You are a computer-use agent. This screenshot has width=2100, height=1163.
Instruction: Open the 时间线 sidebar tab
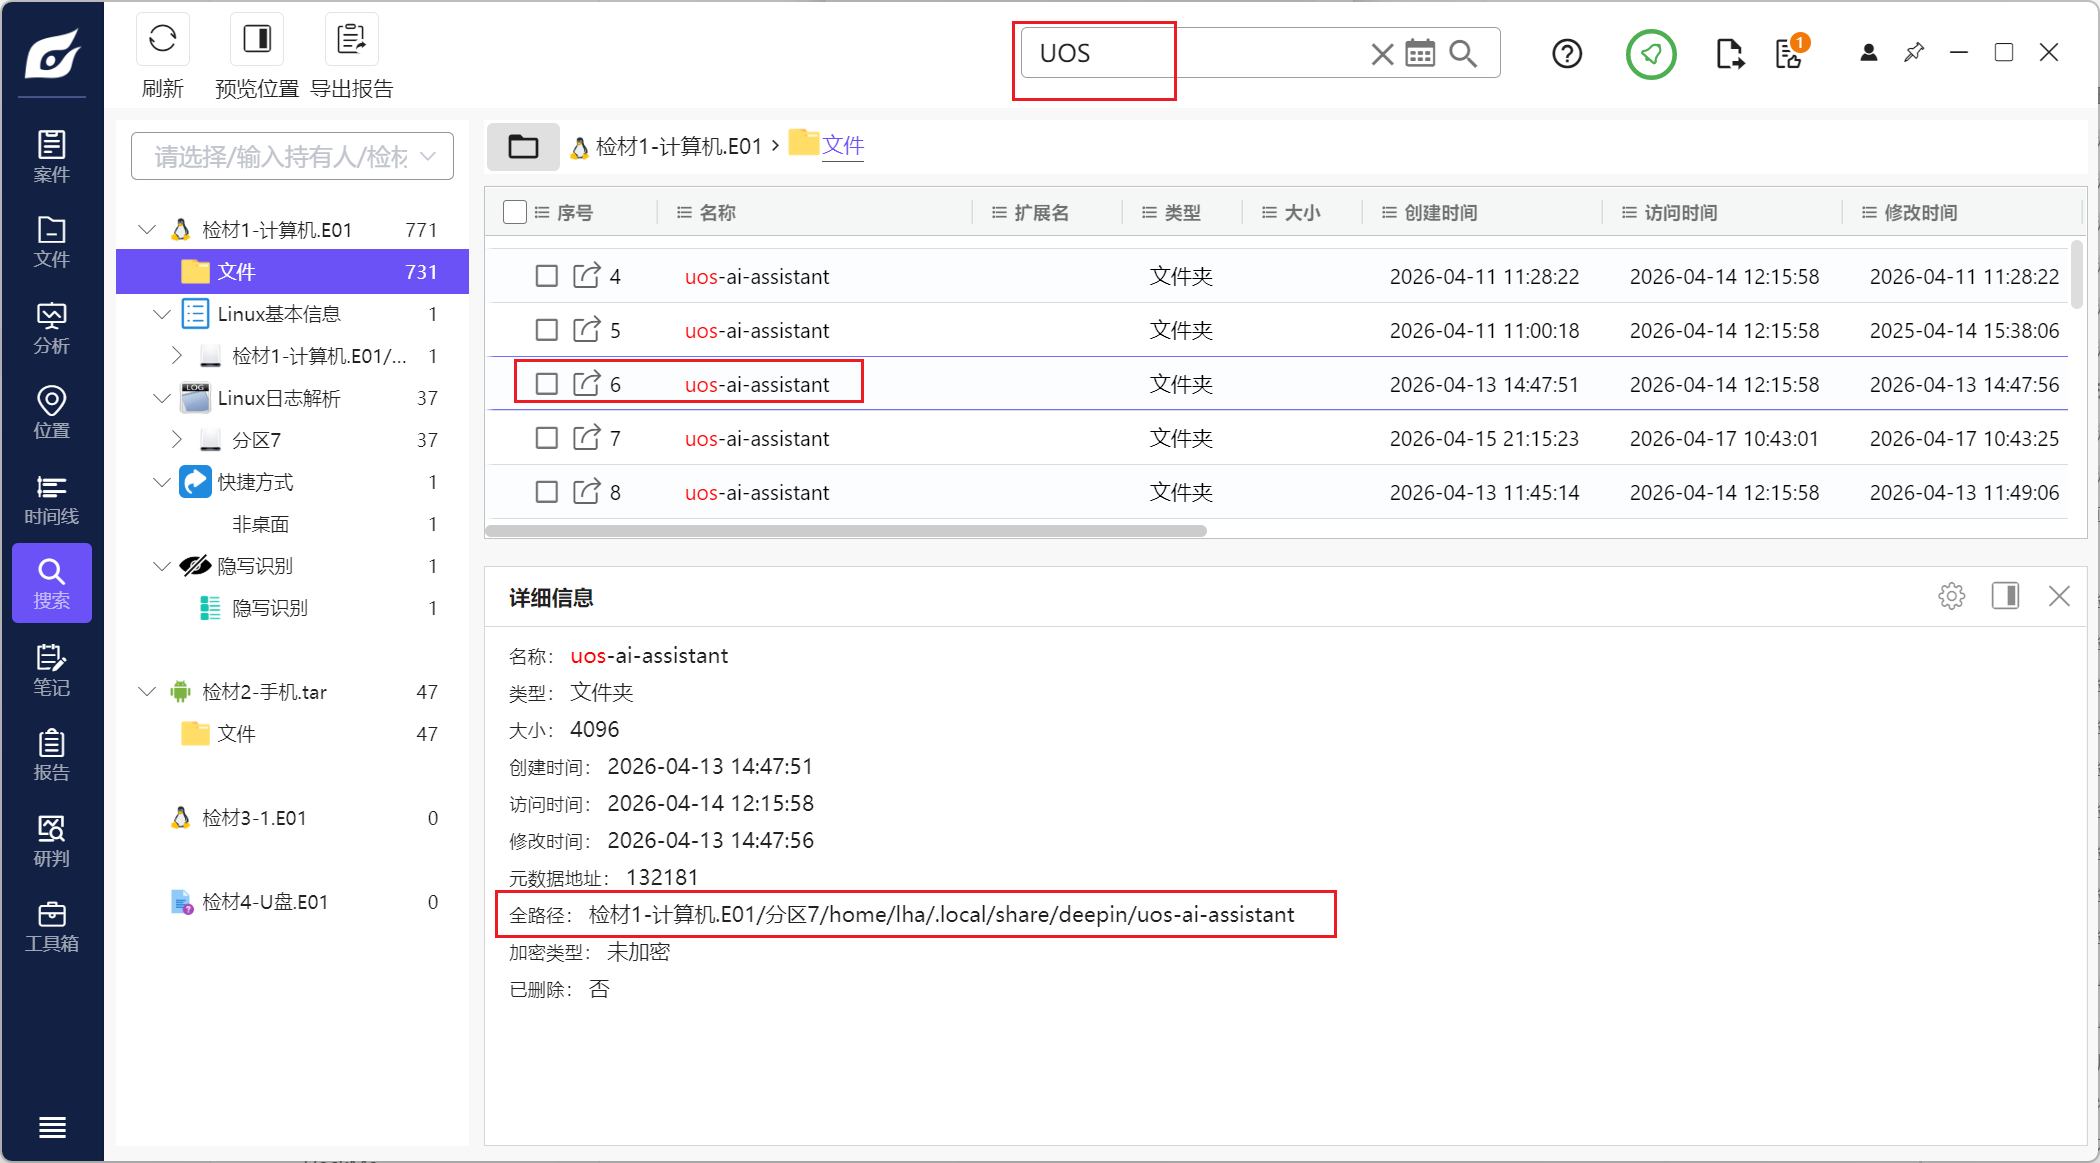[52, 499]
